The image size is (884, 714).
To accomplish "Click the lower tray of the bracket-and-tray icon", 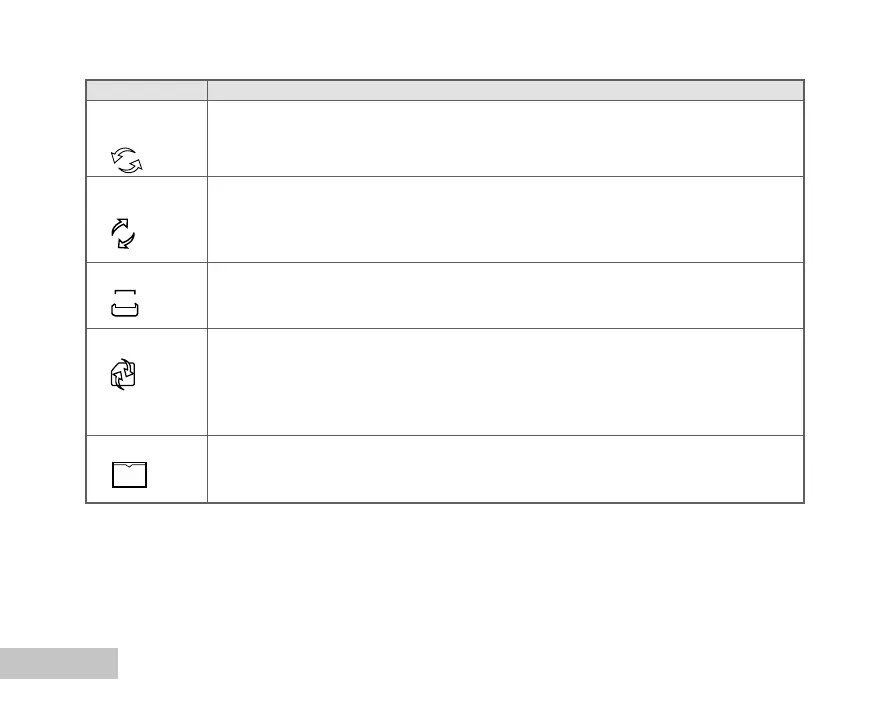I will (127, 311).
